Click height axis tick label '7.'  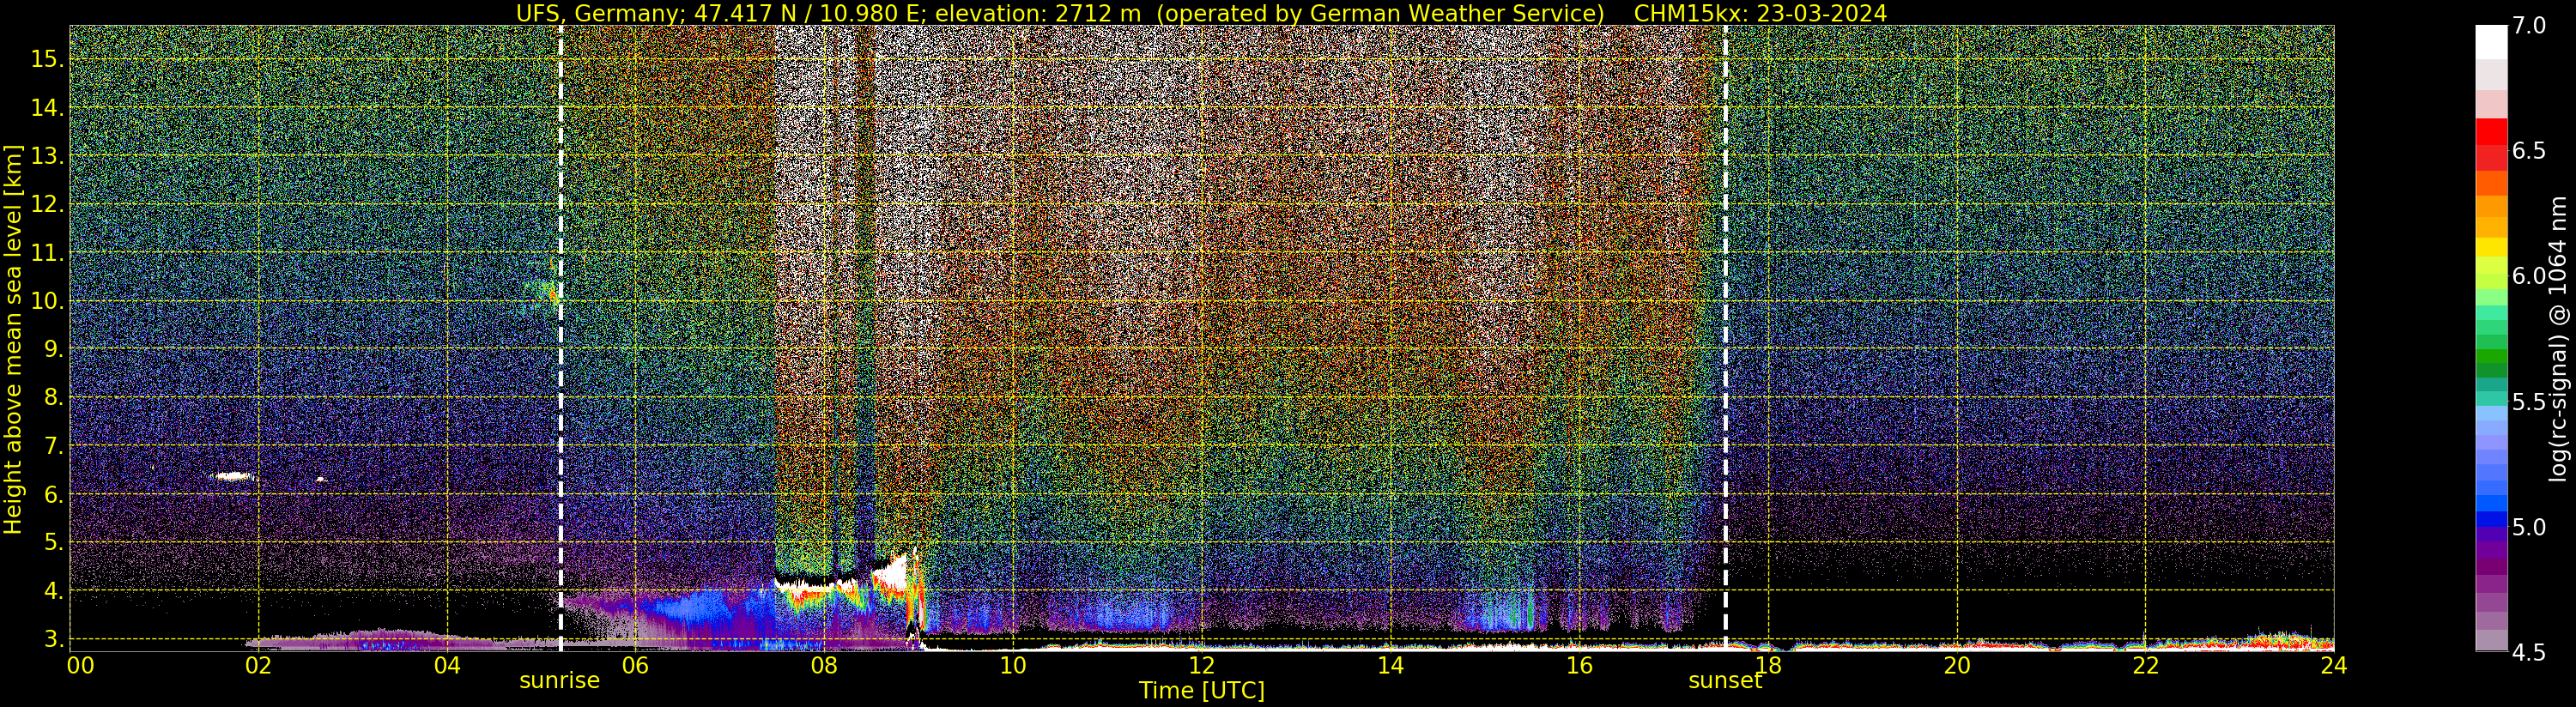point(53,445)
